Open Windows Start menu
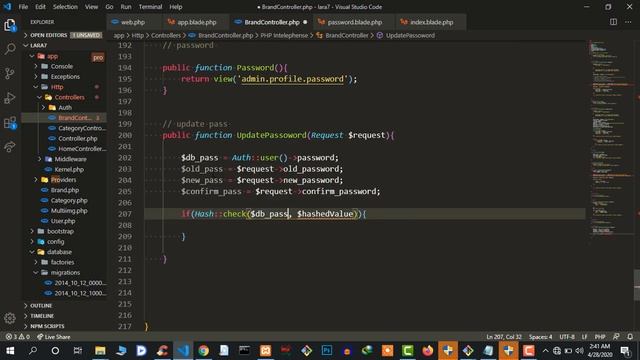Screen dimensions: 640x360 click(x=10, y=351)
